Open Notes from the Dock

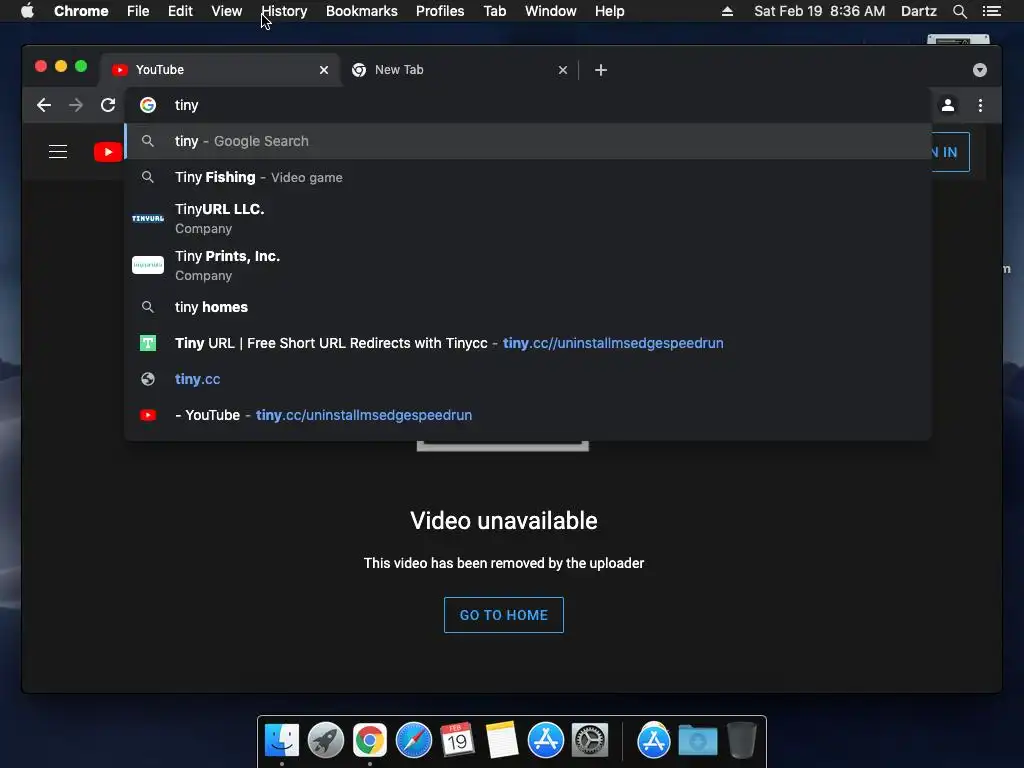click(x=502, y=740)
